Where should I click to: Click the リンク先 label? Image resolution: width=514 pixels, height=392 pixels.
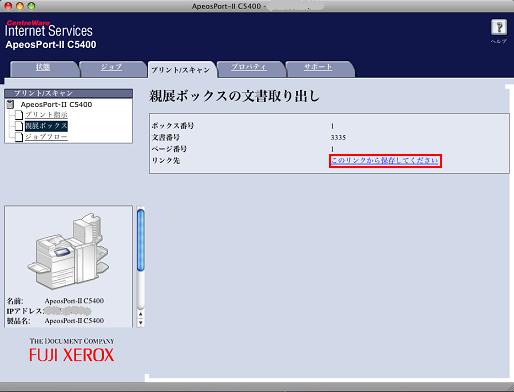(166, 160)
